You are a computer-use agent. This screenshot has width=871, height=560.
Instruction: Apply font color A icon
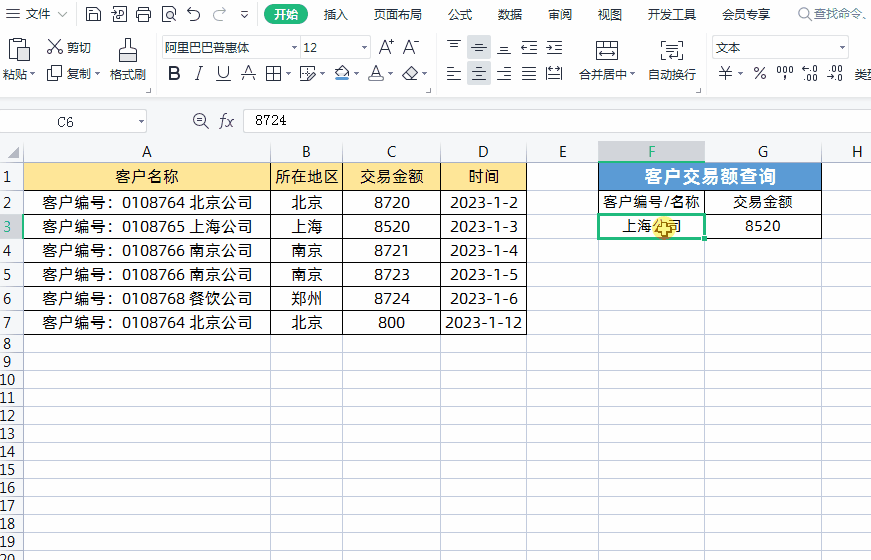click(376, 73)
